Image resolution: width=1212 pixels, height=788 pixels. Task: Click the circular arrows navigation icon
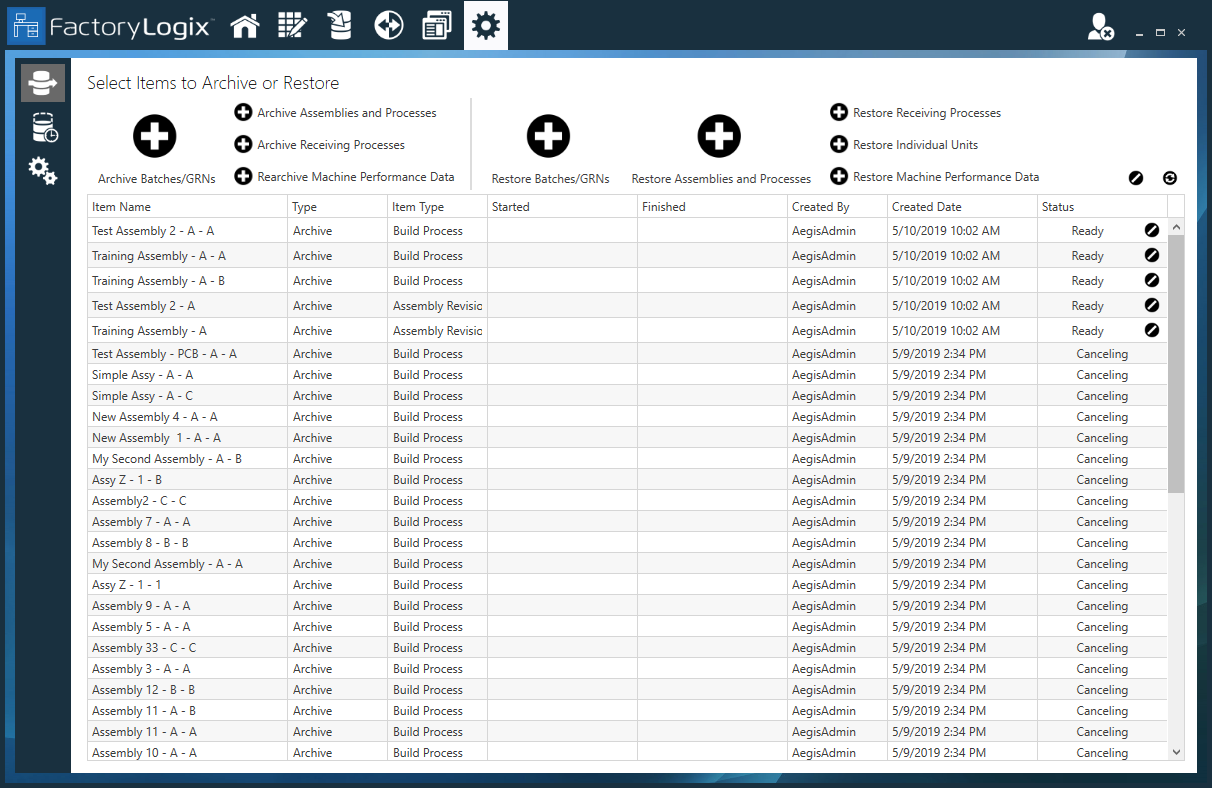pyautogui.click(x=388, y=25)
